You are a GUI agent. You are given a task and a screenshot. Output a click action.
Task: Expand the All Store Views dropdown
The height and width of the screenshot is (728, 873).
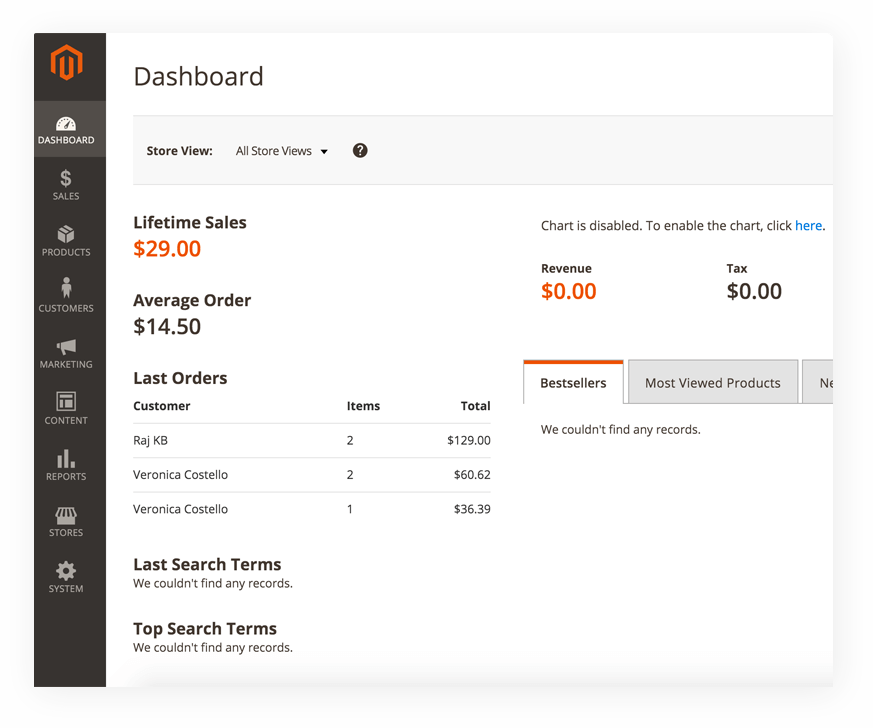point(281,150)
